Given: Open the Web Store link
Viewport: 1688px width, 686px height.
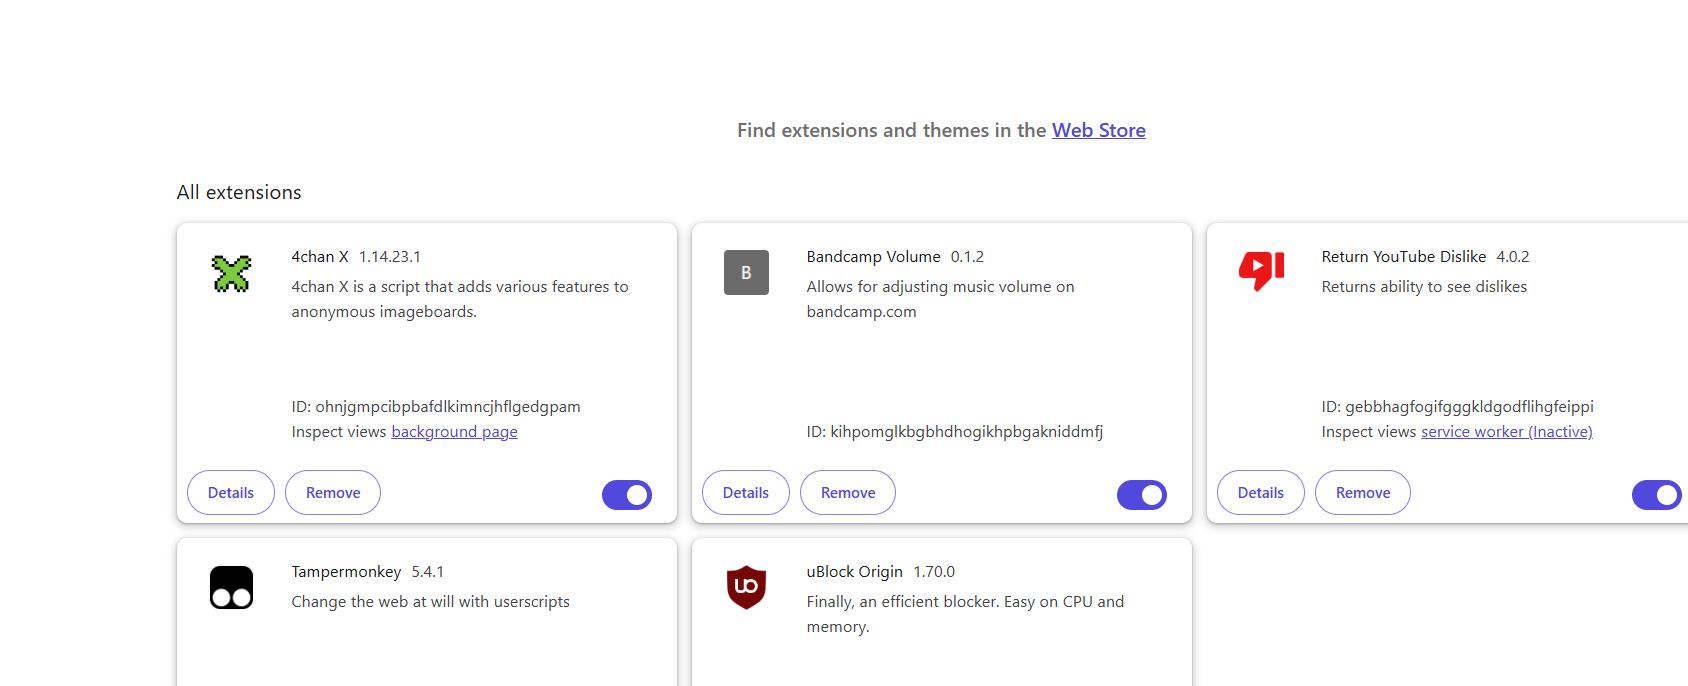Looking at the screenshot, I should [x=1099, y=130].
